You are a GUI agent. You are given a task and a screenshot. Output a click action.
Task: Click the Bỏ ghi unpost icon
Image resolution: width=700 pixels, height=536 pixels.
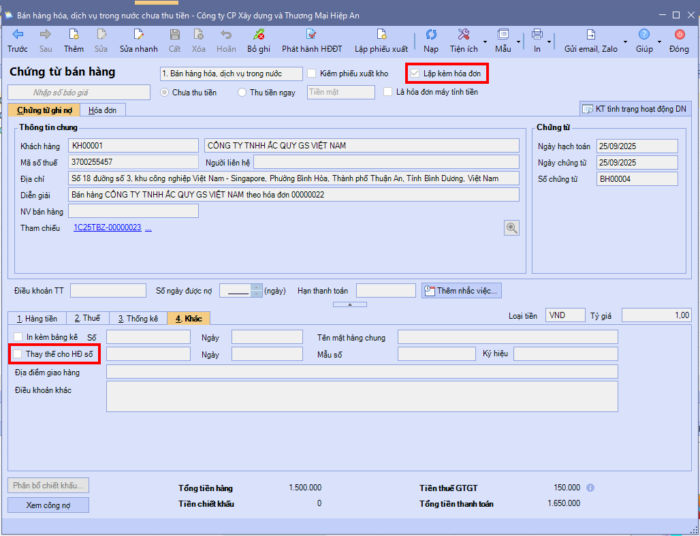coord(258,35)
